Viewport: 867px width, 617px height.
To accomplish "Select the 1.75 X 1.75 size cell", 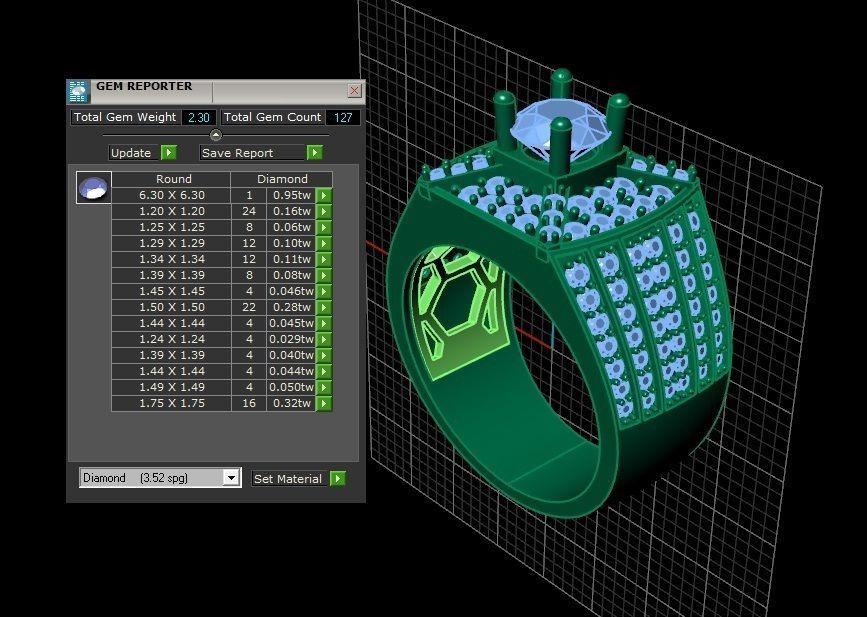I will point(171,404).
